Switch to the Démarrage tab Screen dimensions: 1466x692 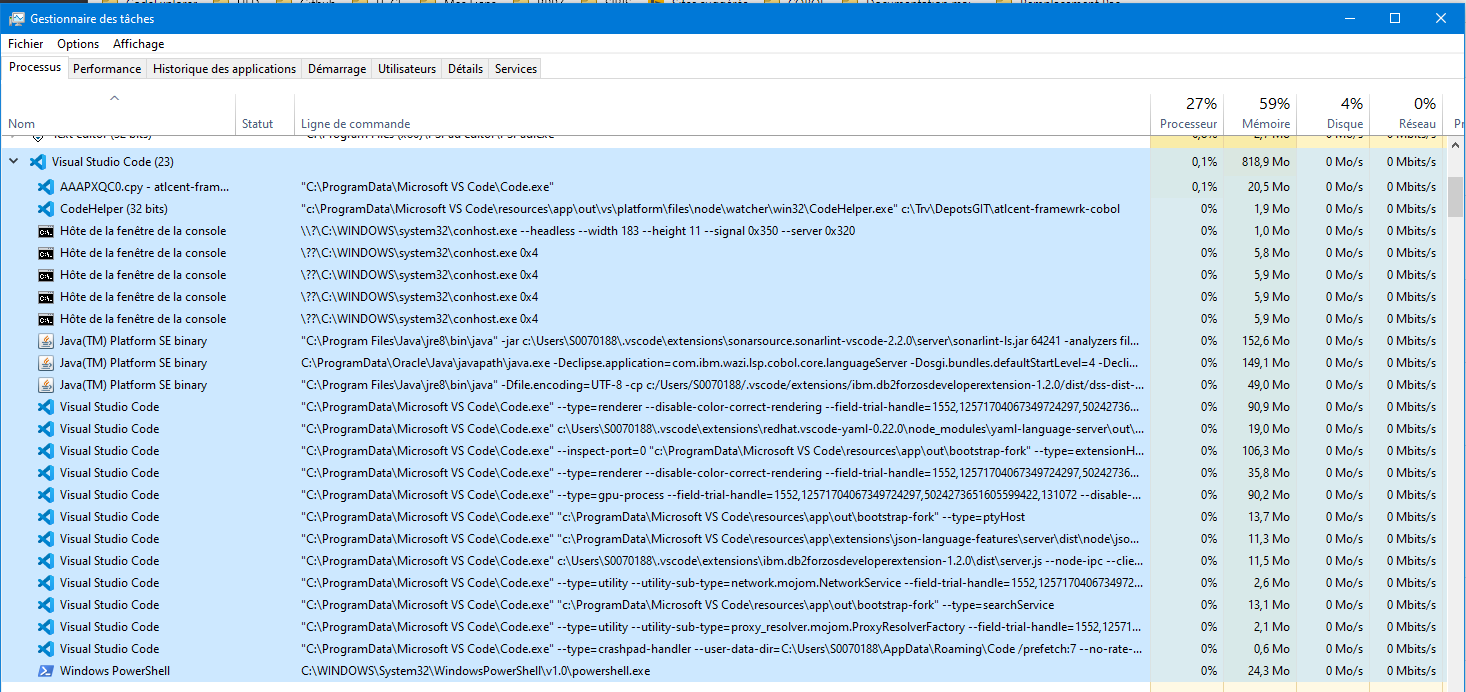pyautogui.click(x=336, y=68)
